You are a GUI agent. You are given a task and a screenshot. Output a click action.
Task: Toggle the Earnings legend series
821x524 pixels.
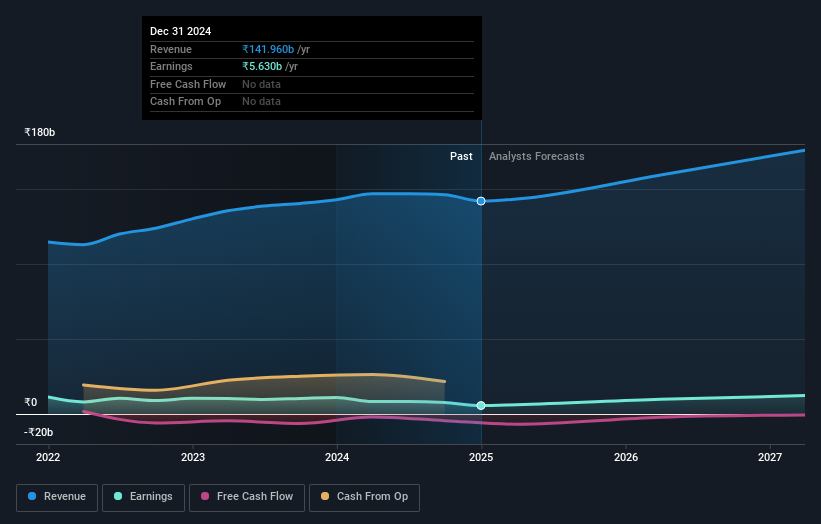point(143,497)
